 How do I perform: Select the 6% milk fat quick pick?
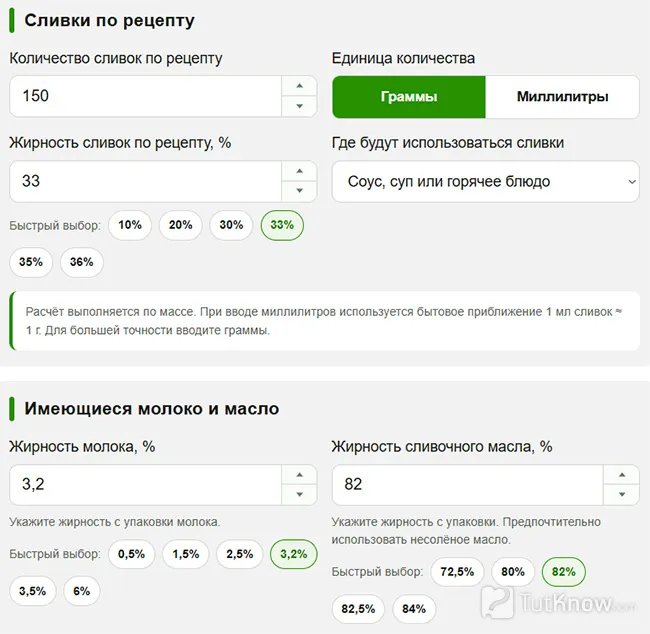82,591
